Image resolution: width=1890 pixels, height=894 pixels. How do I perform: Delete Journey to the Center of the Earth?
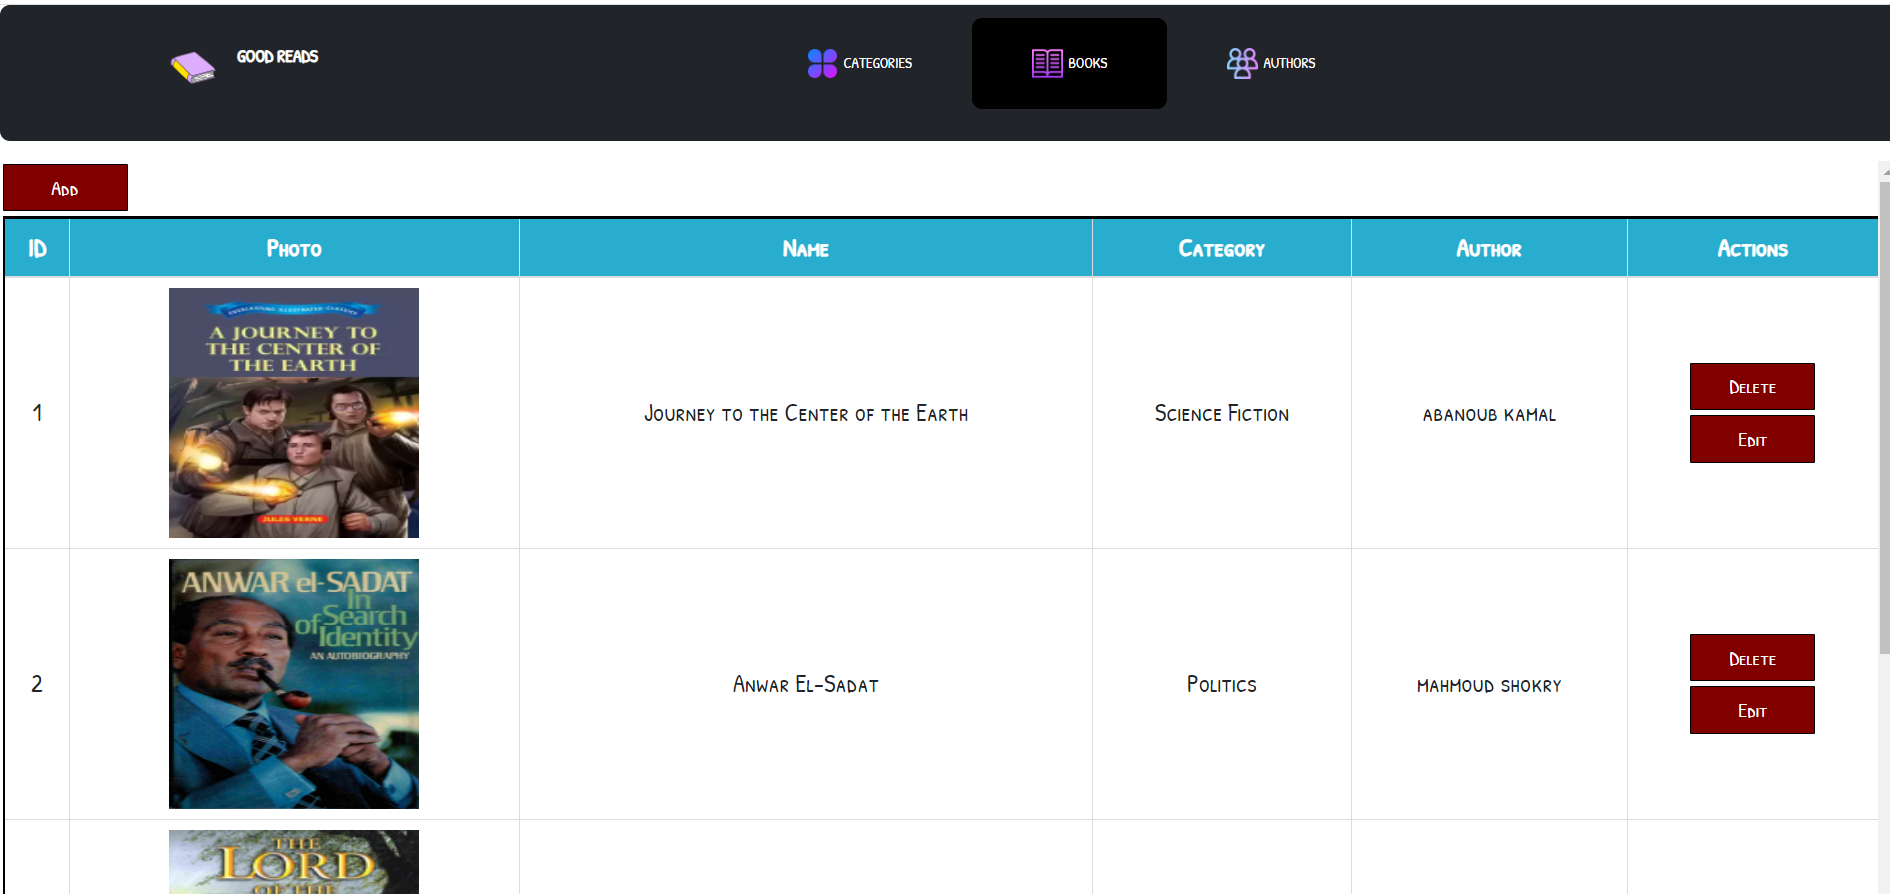(1752, 387)
